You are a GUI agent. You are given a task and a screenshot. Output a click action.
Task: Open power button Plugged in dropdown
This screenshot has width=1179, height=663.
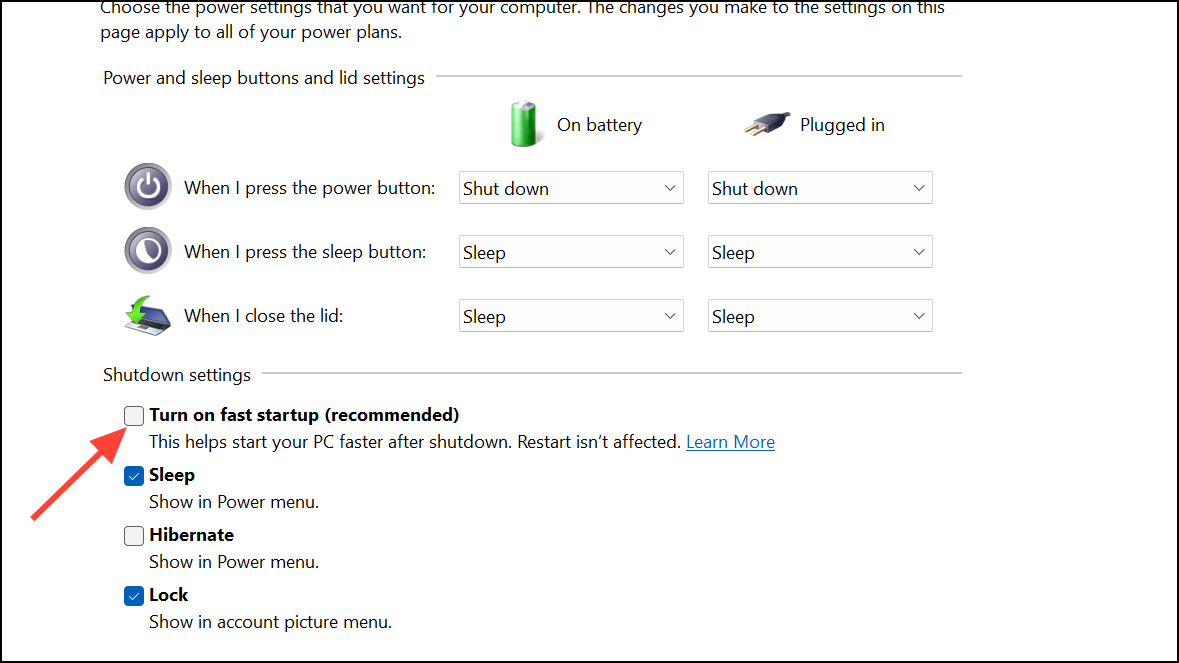pyautogui.click(x=820, y=188)
